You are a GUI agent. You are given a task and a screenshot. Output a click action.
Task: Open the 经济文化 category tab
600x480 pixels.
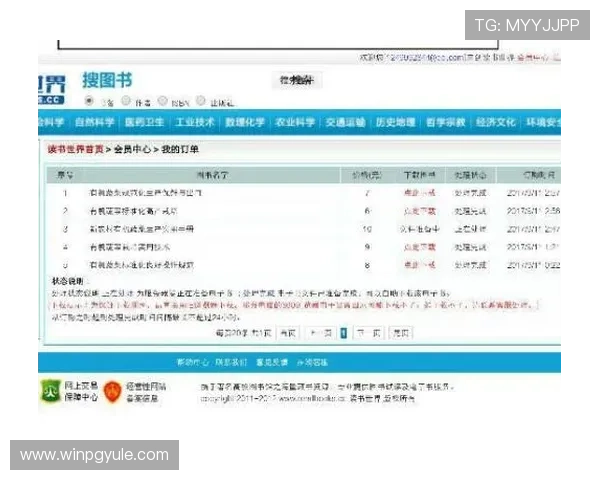pos(496,122)
